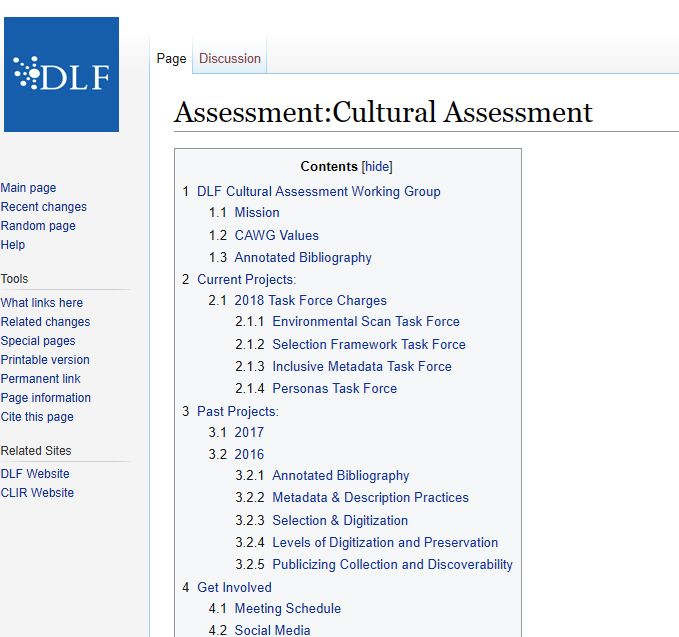Go to Random page

click(x=38, y=226)
